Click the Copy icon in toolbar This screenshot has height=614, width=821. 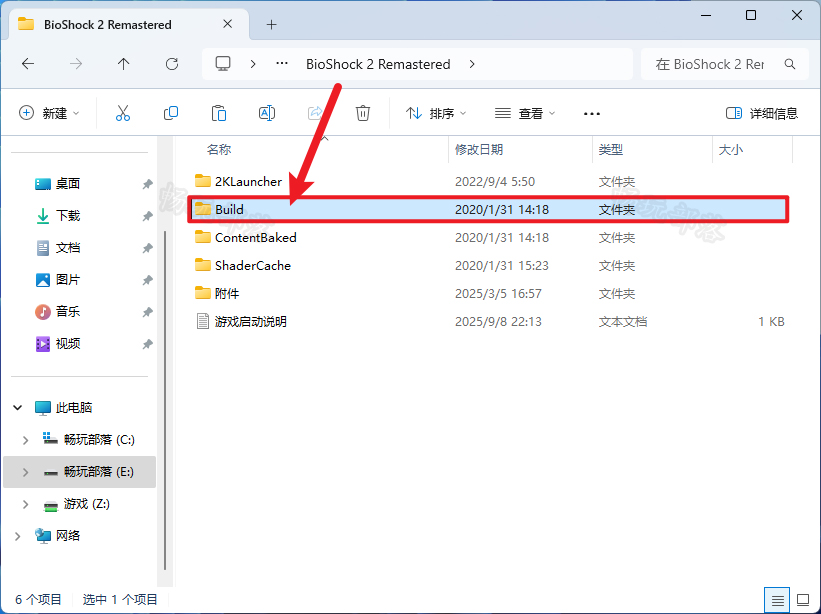171,113
